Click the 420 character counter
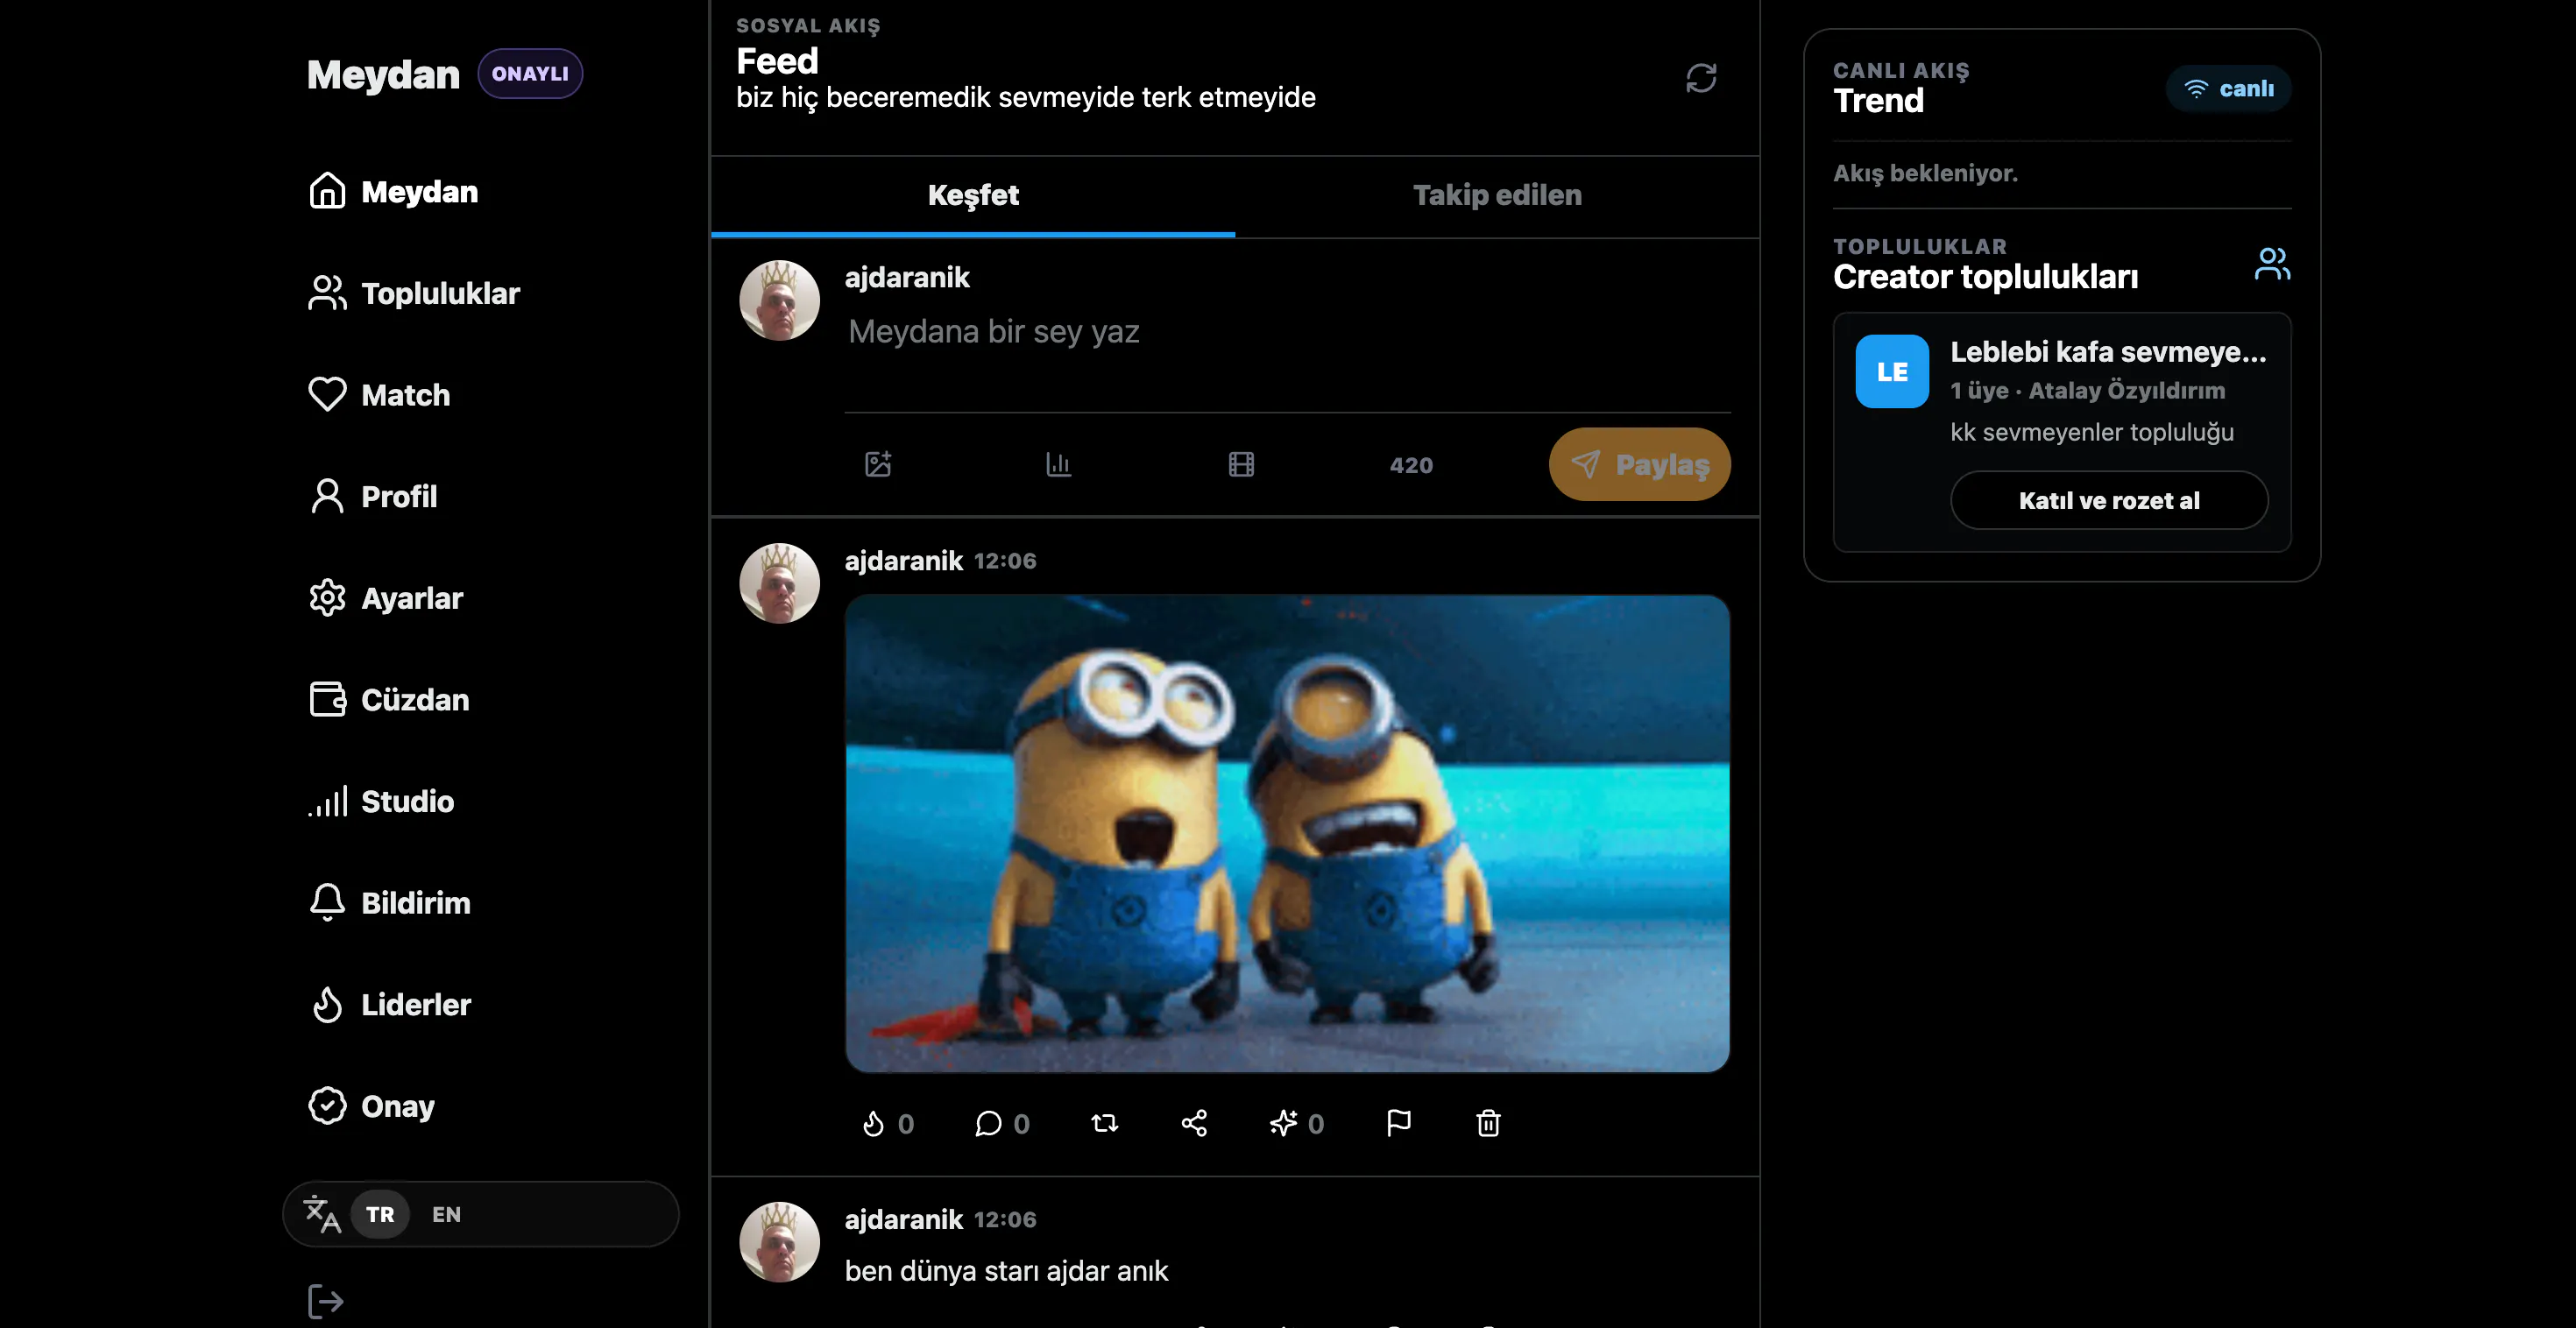This screenshot has height=1328, width=2576. click(x=1411, y=465)
